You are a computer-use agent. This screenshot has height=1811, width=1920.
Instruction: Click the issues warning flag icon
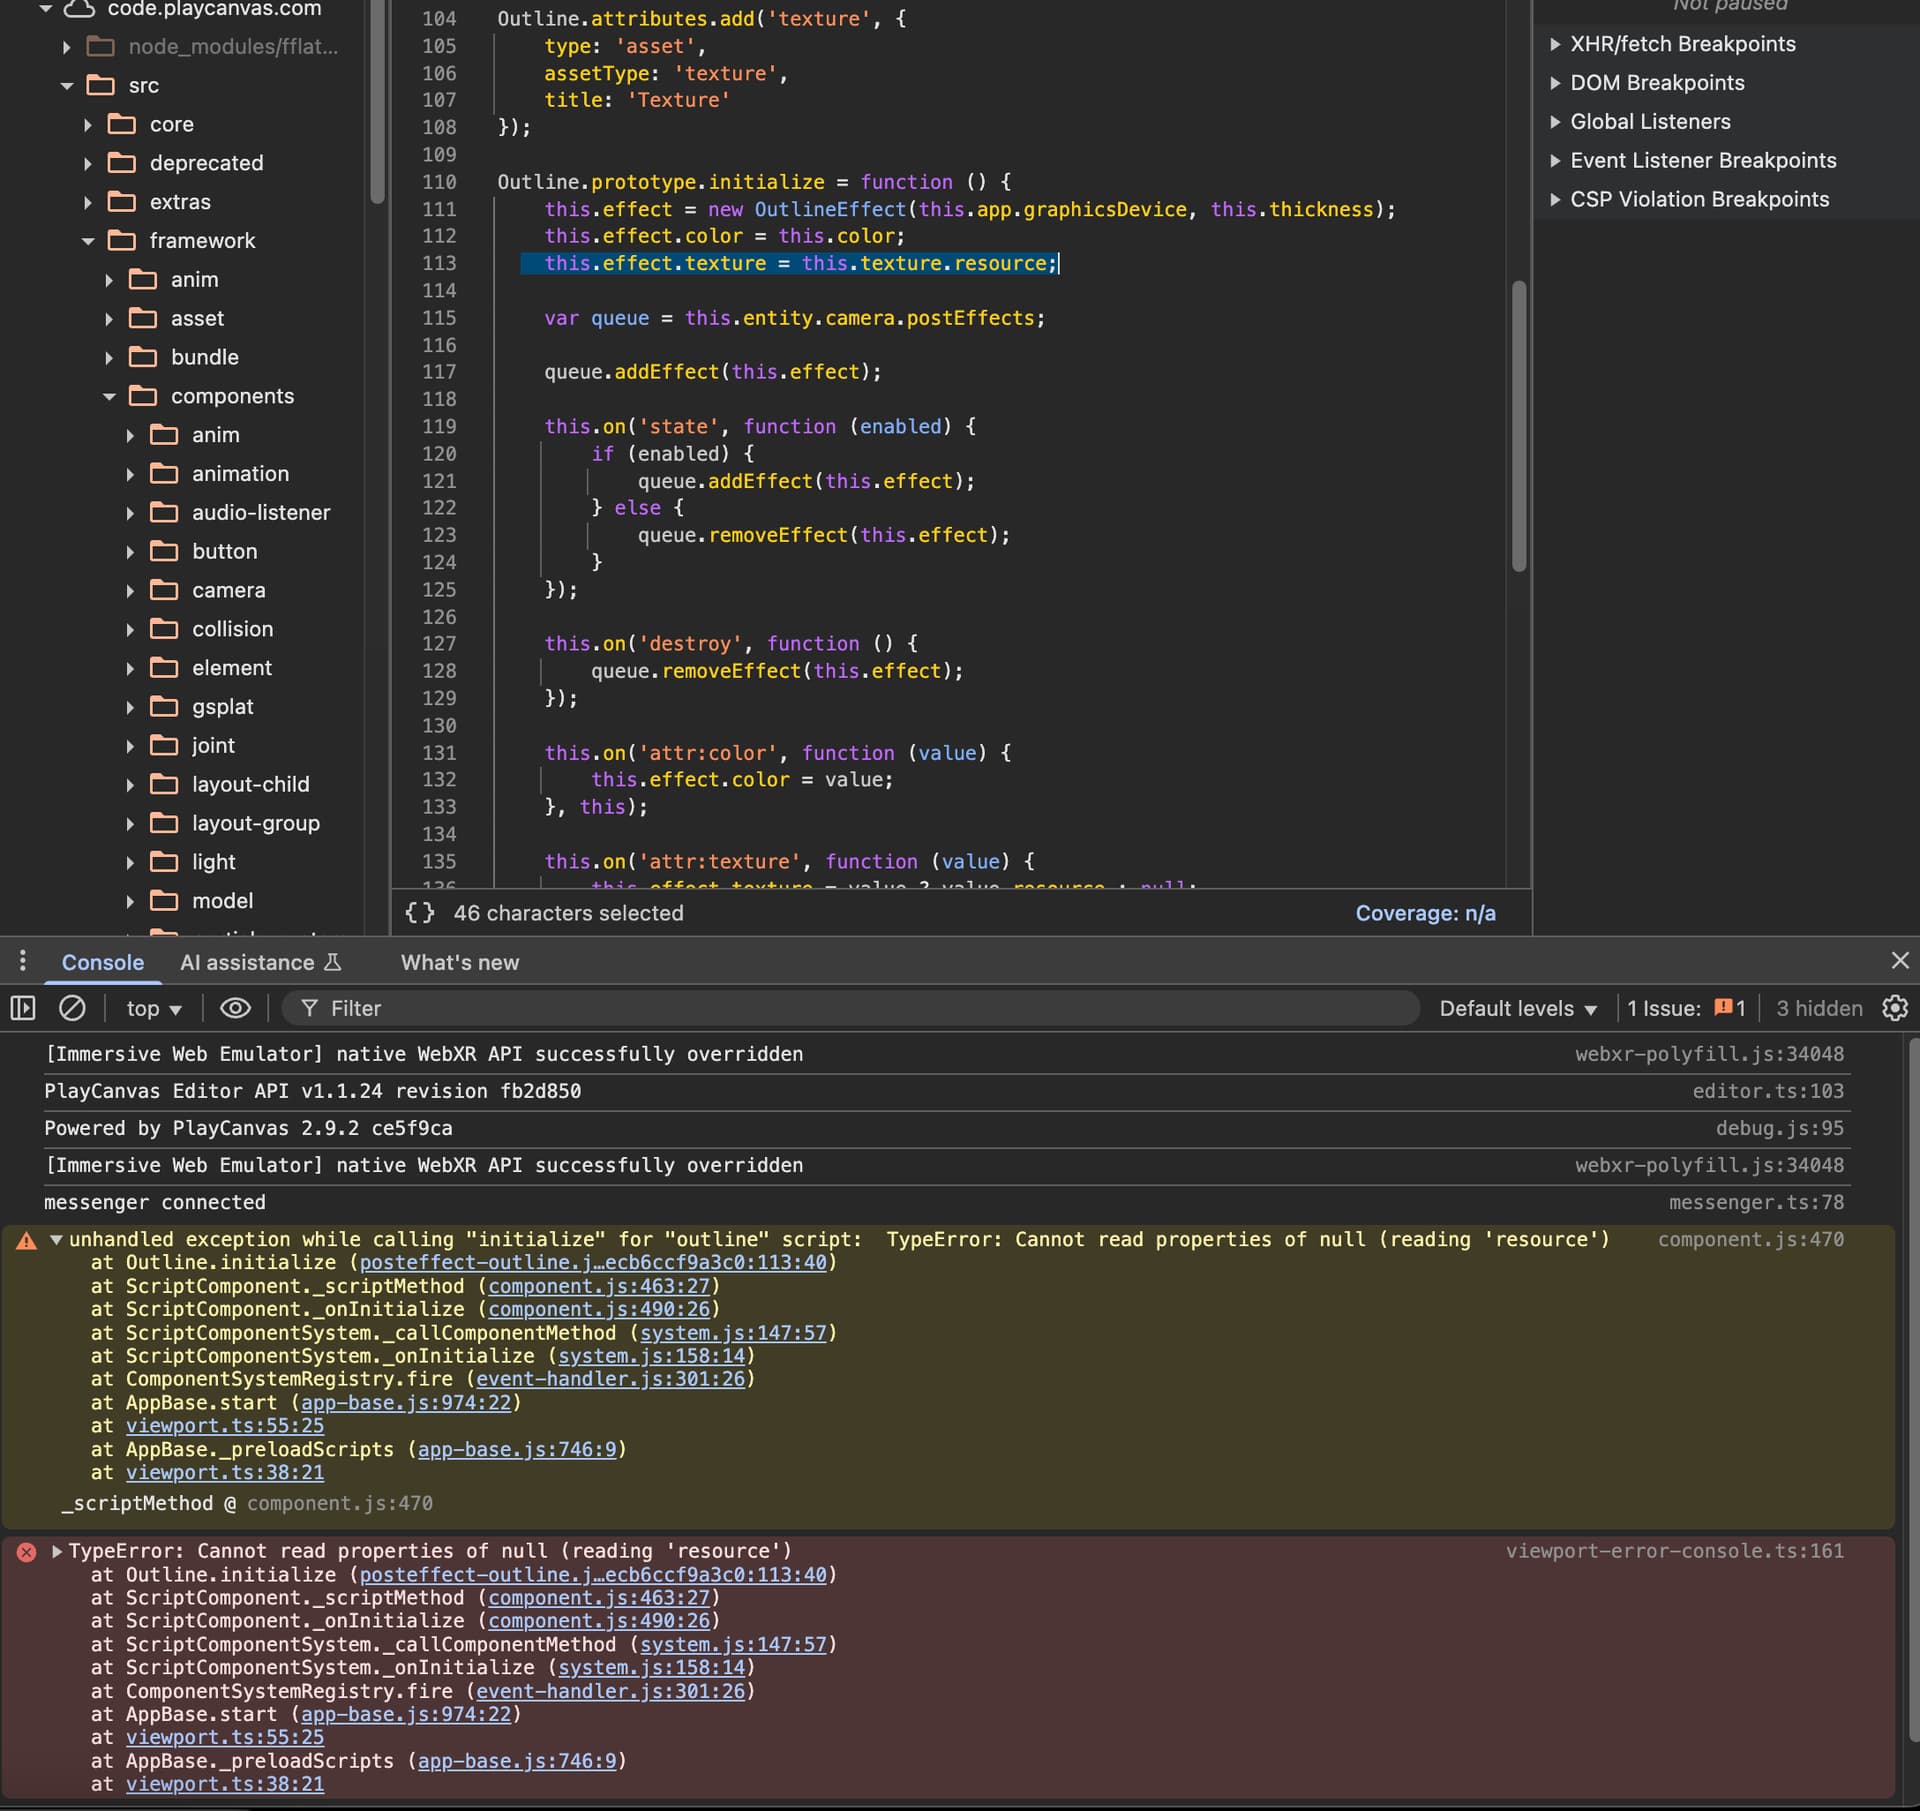point(1723,1008)
